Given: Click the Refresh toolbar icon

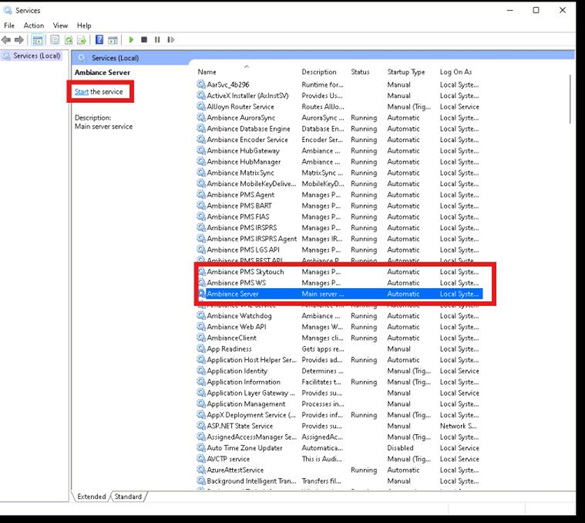Looking at the screenshot, I should coord(69,40).
